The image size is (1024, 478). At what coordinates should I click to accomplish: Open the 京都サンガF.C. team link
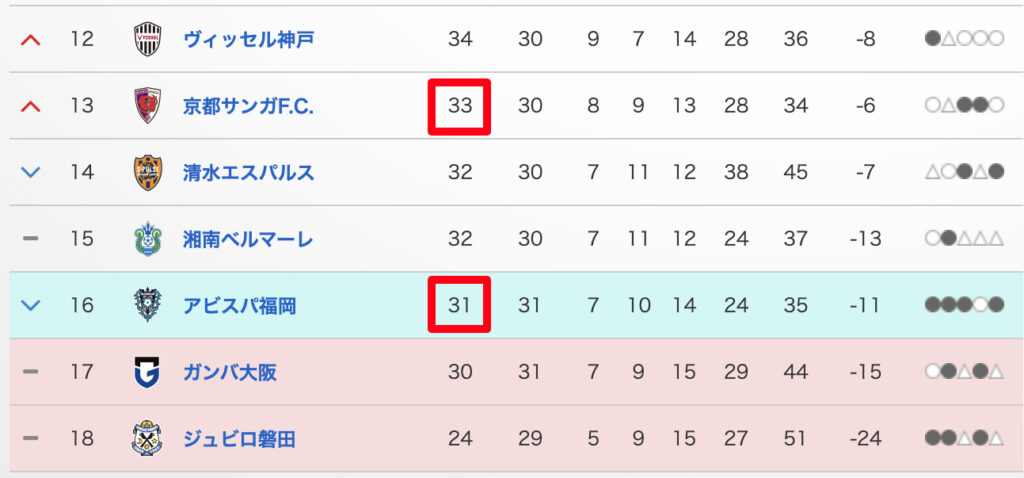(248, 105)
